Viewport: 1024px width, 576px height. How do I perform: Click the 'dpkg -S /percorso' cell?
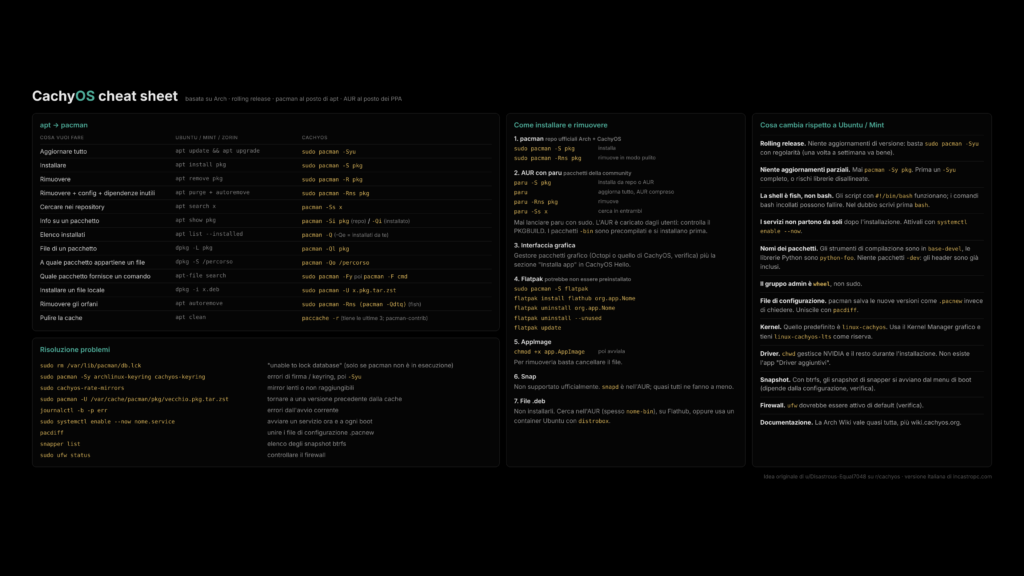[x=204, y=262]
